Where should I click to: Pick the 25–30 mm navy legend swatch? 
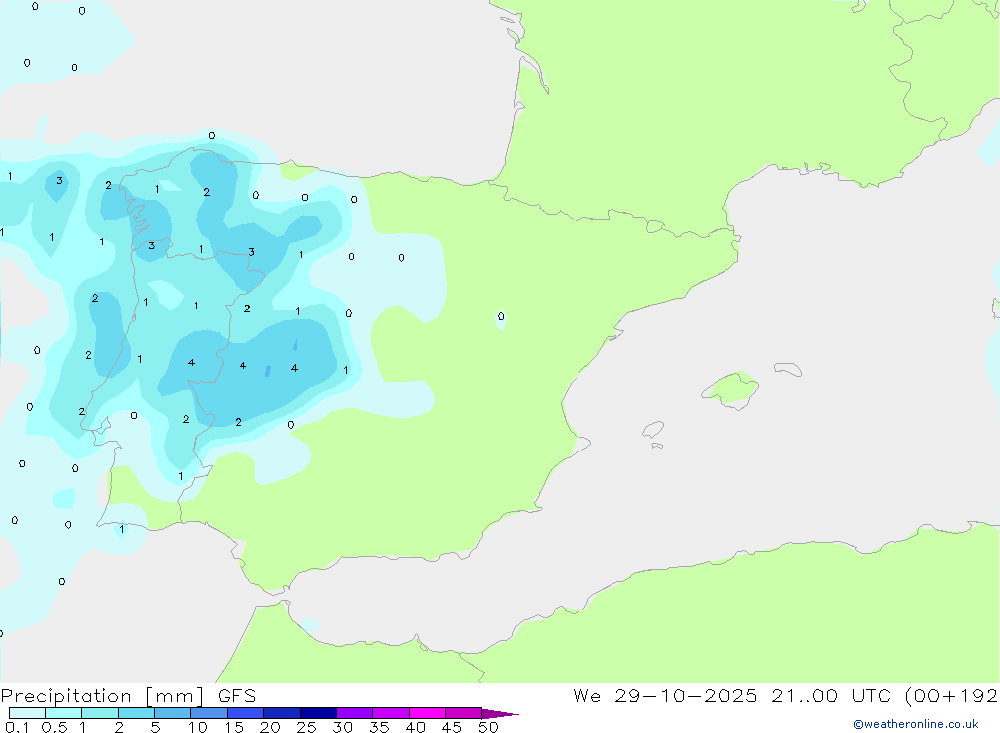(318, 713)
